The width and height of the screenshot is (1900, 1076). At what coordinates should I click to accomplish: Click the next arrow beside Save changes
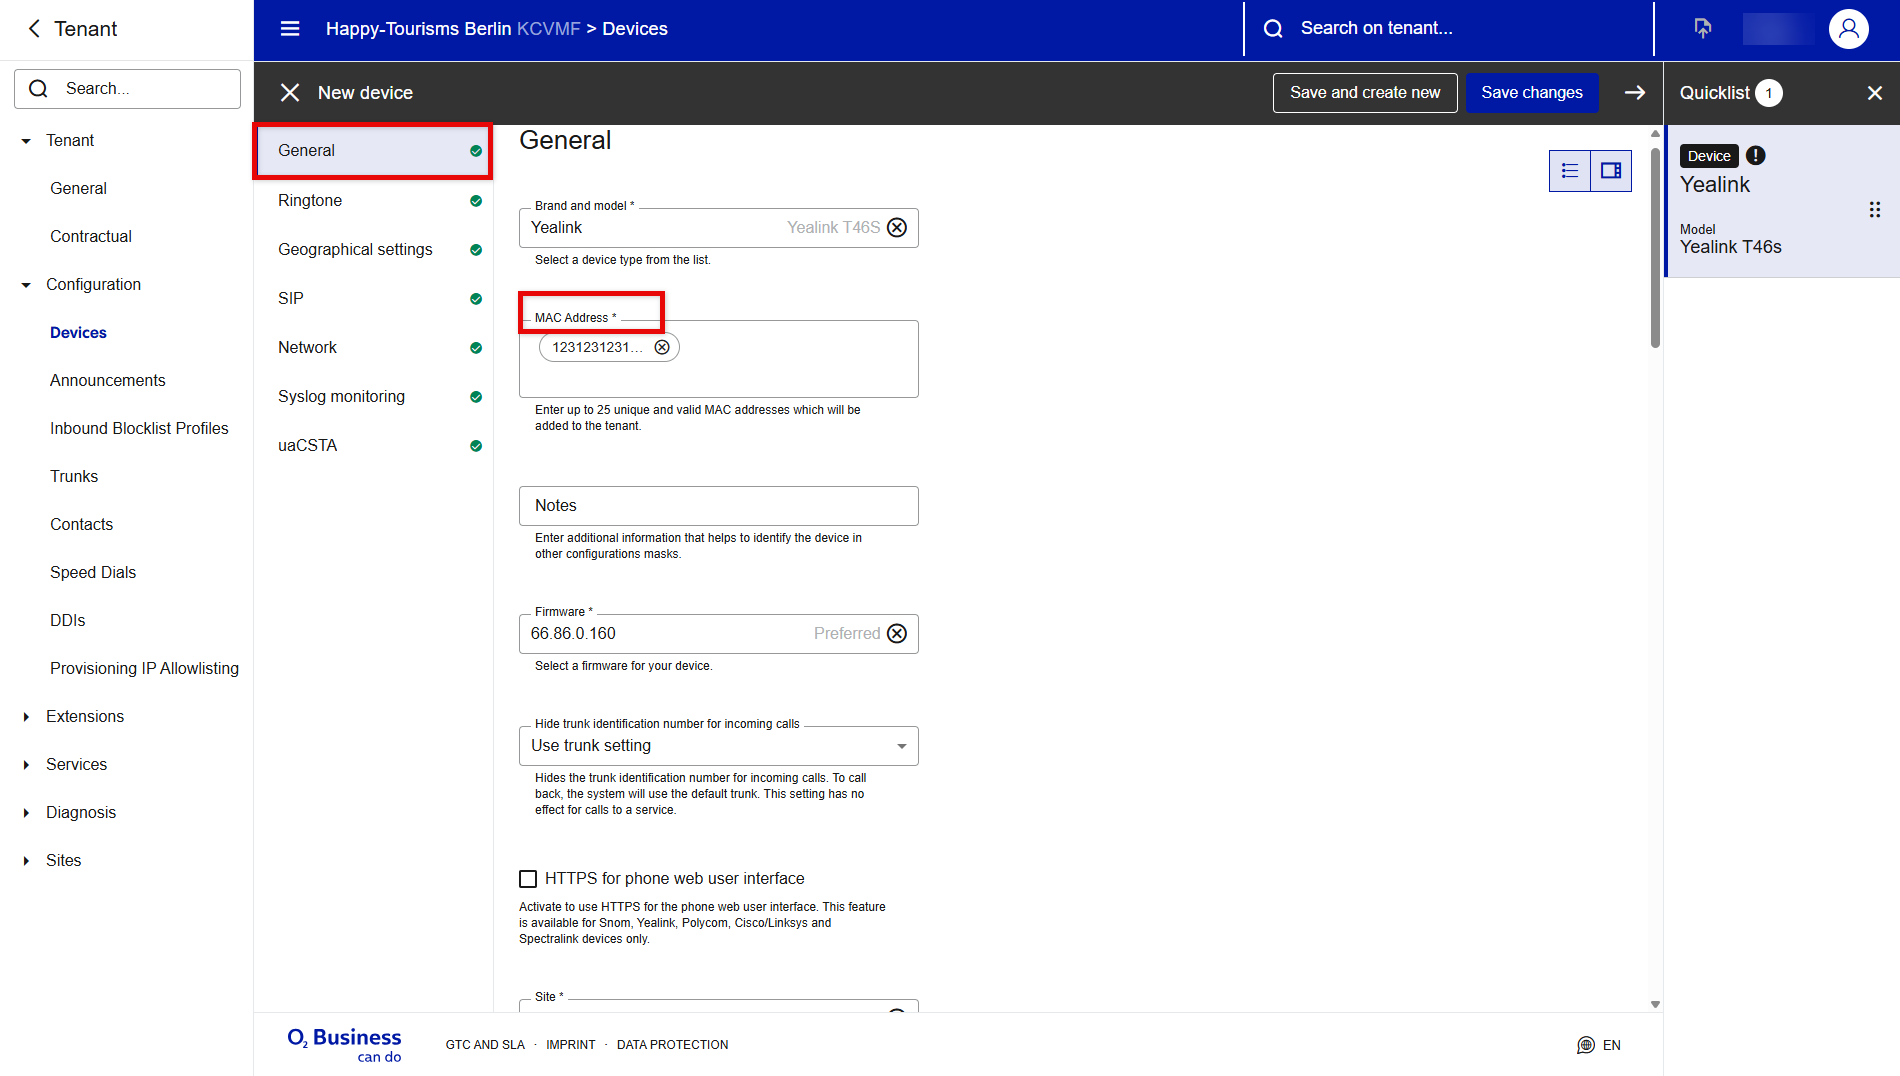click(1635, 93)
